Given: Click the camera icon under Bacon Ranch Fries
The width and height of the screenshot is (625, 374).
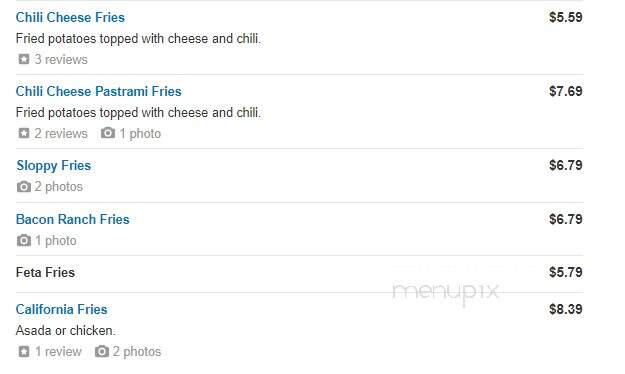Looking at the screenshot, I should tap(24, 240).
